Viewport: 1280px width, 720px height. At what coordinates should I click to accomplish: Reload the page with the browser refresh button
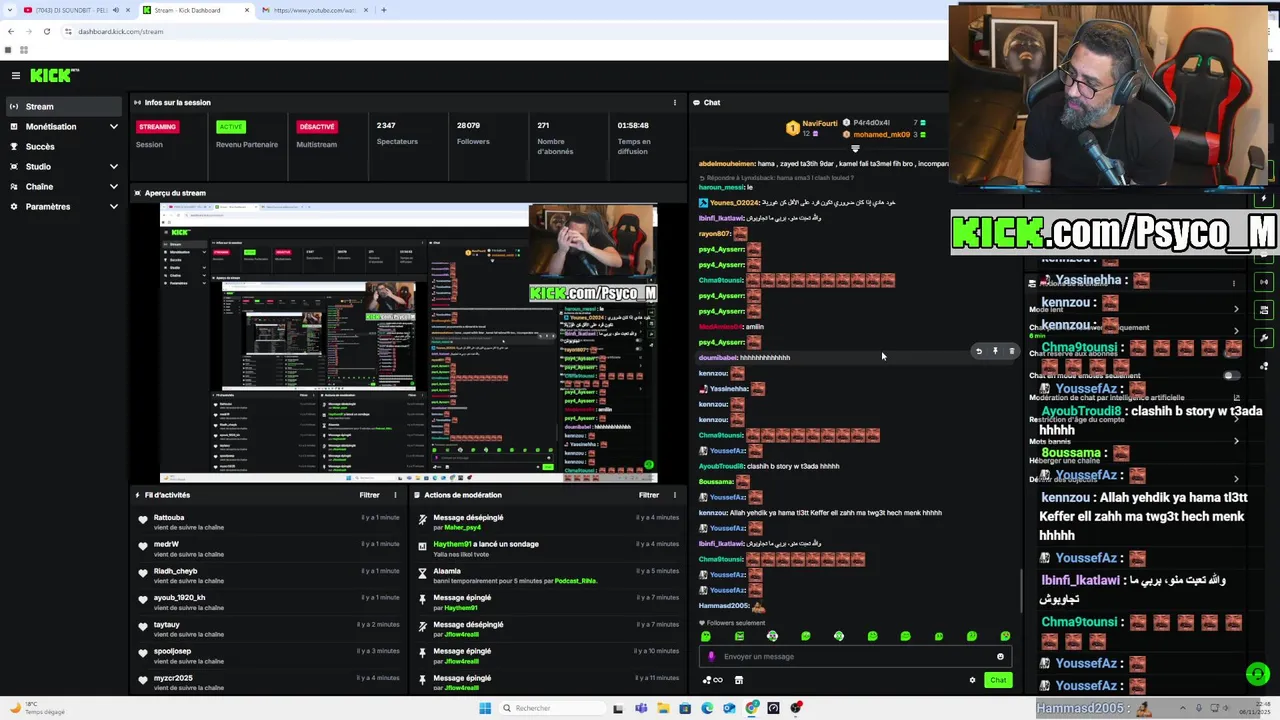click(x=46, y=31)
